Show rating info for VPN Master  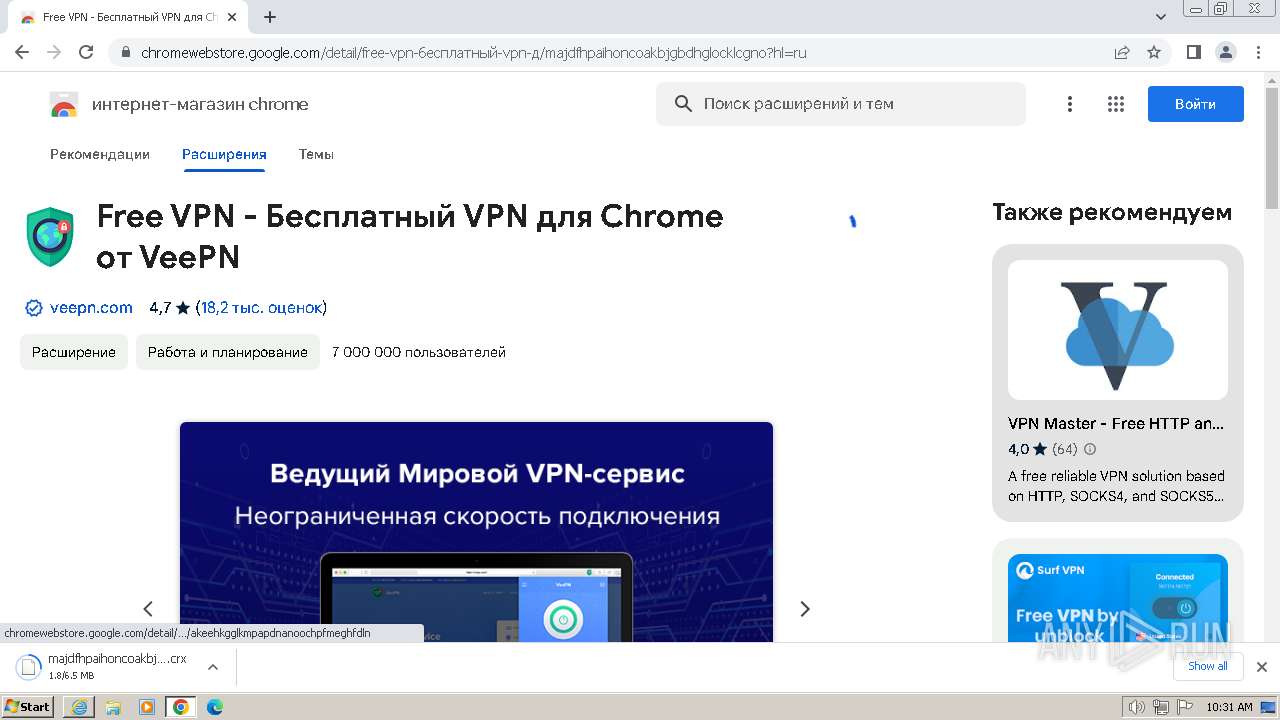pos(1090,450)
